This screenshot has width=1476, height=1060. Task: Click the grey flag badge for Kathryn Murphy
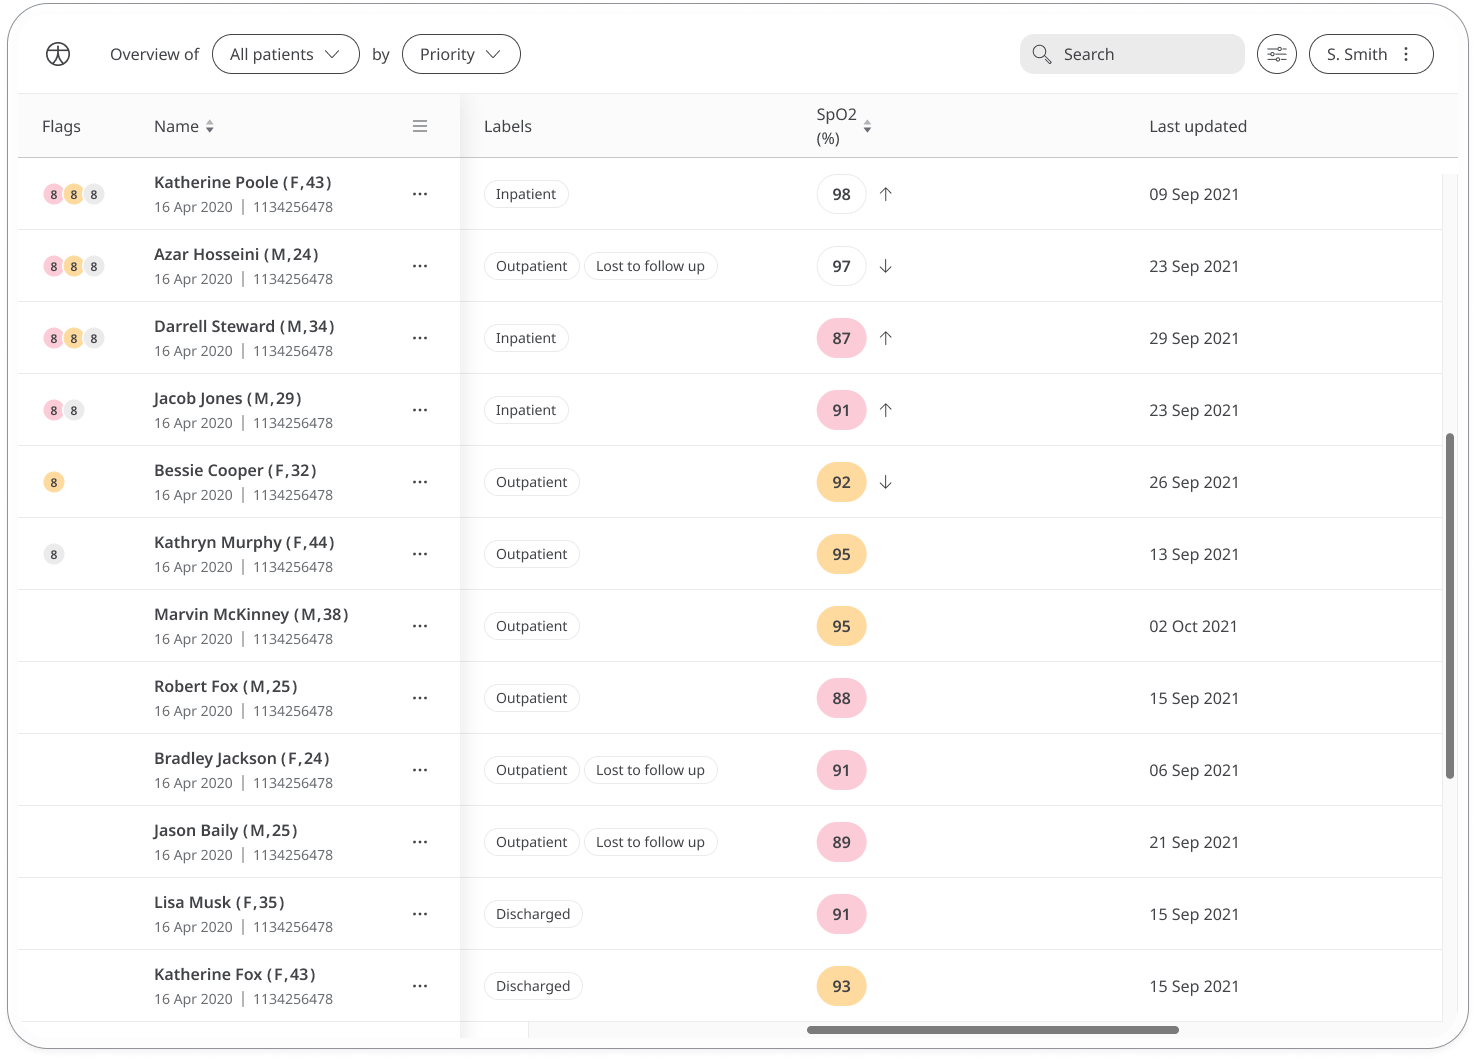[x=54, y=554]
